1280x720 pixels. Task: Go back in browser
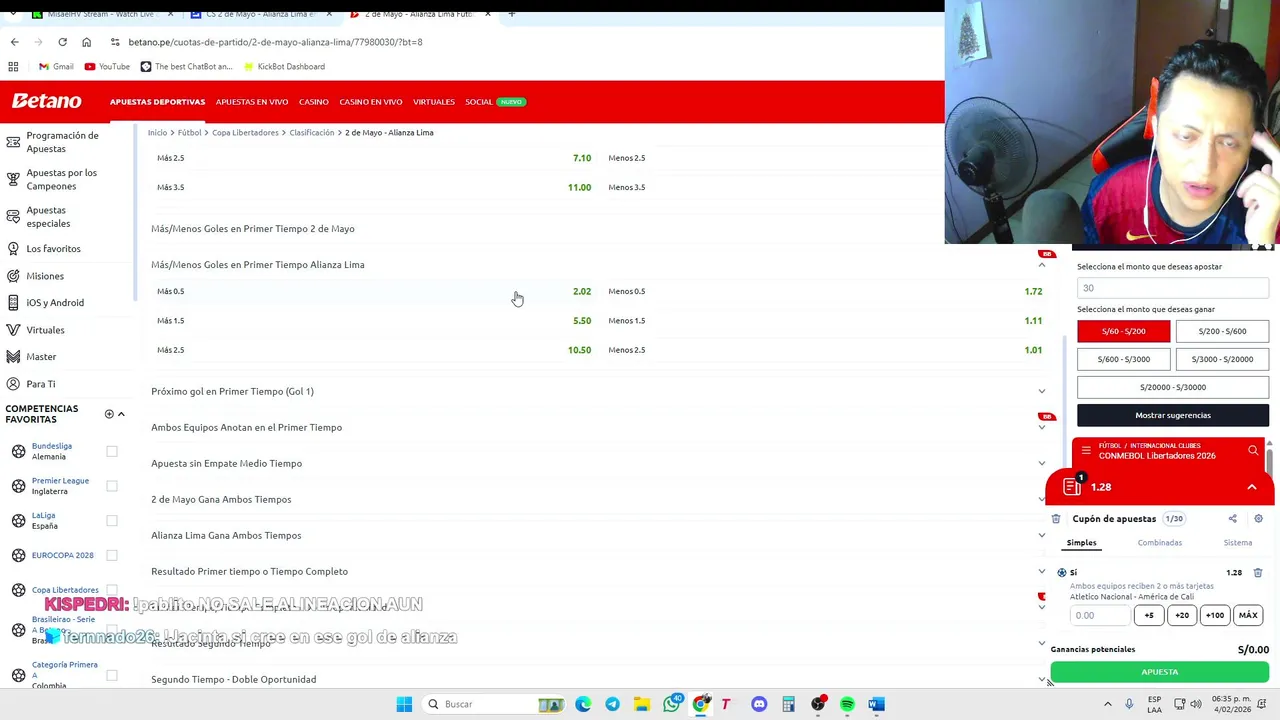pos(14,42)
